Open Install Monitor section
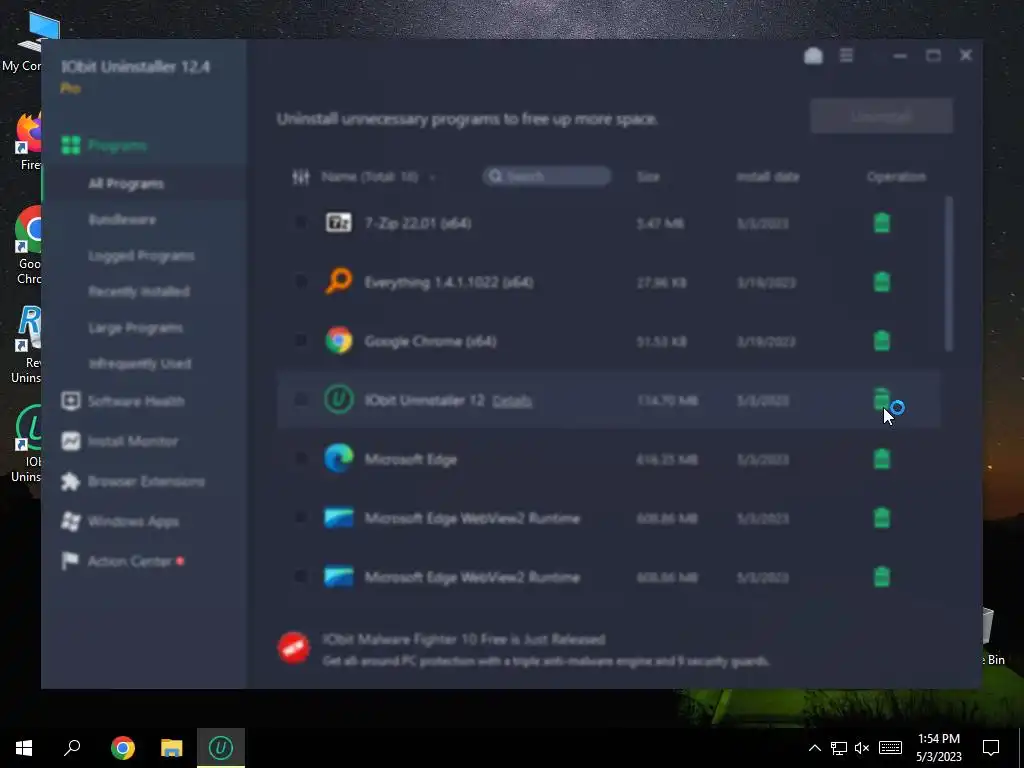1024x768 pixels. (120, 441)
